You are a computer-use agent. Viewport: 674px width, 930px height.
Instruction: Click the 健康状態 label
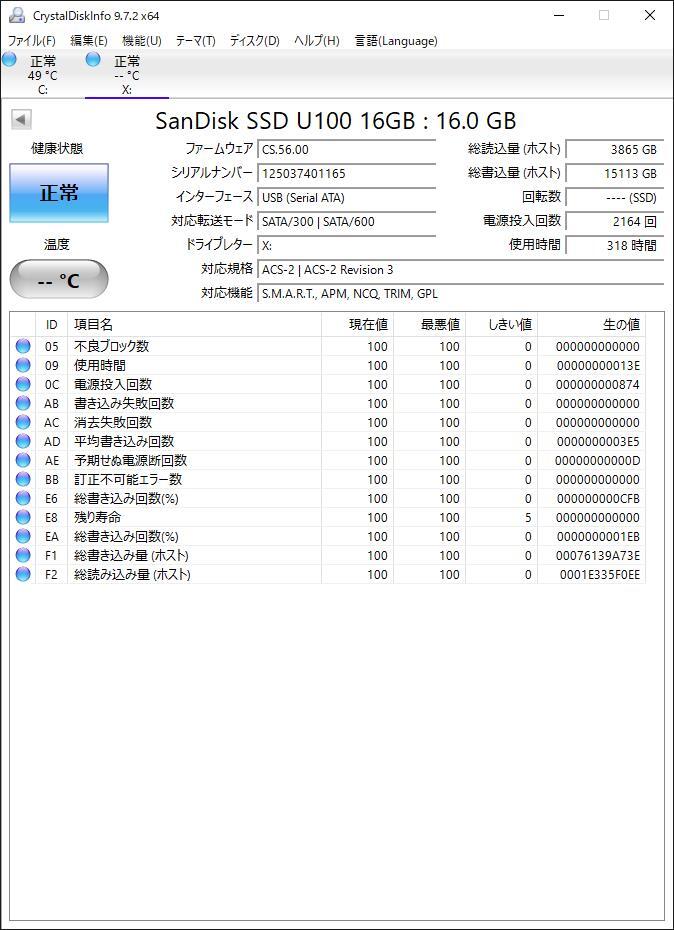(x=57, y=149)
